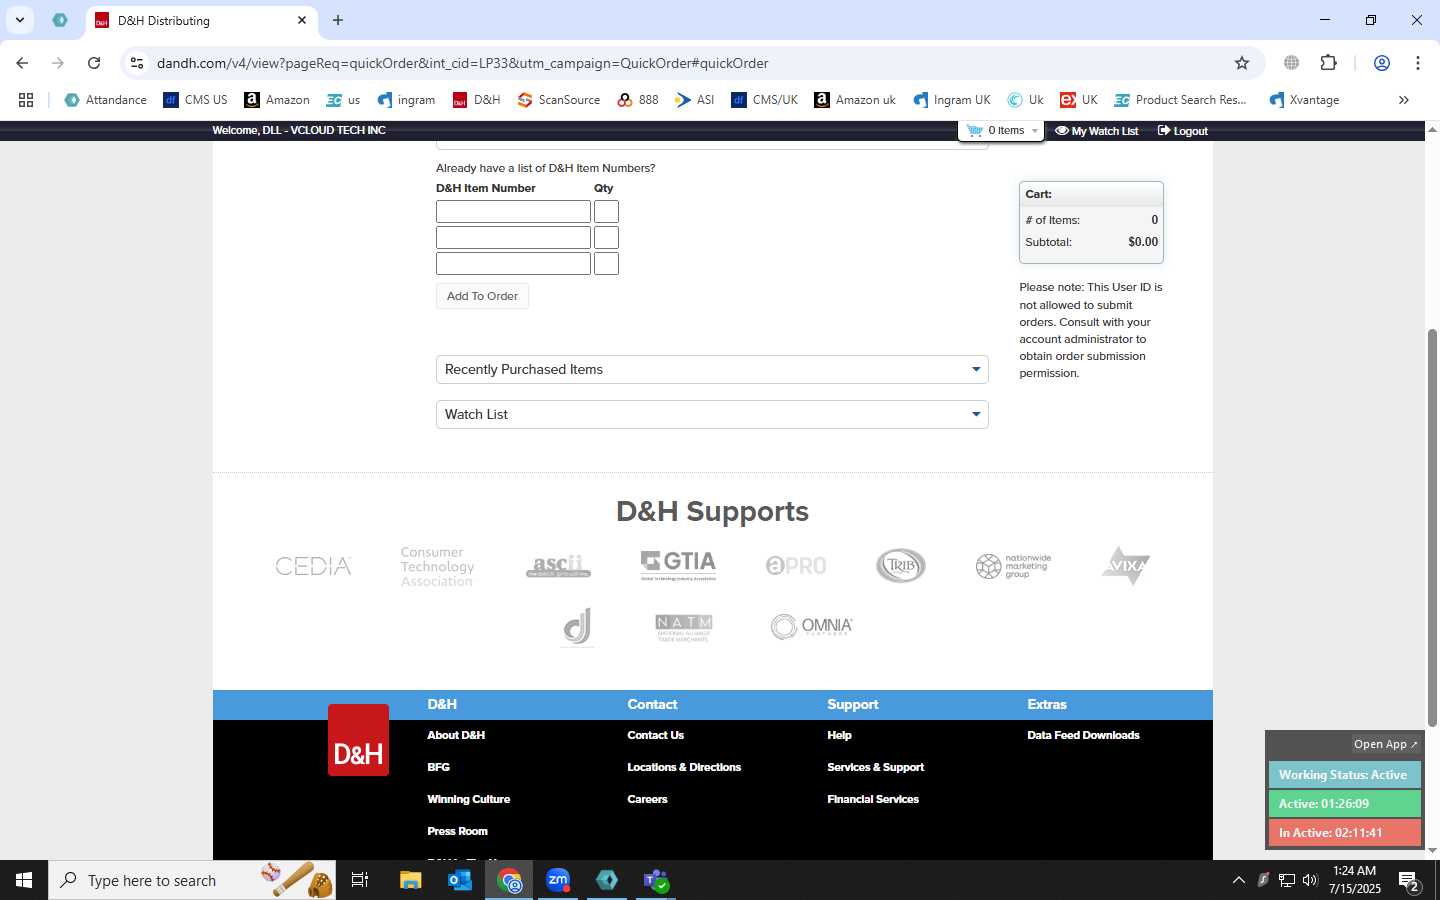Bookmark this page with the star icon

point(1242,63)
